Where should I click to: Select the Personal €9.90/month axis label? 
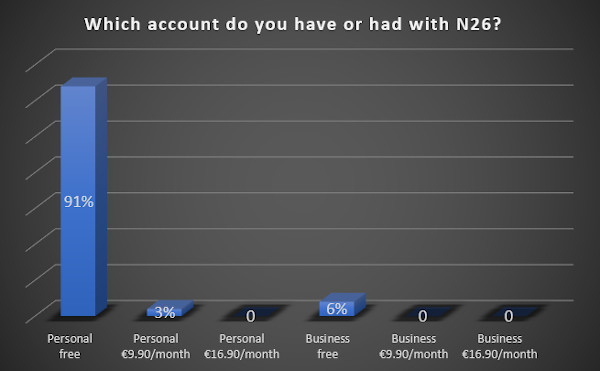156,346
